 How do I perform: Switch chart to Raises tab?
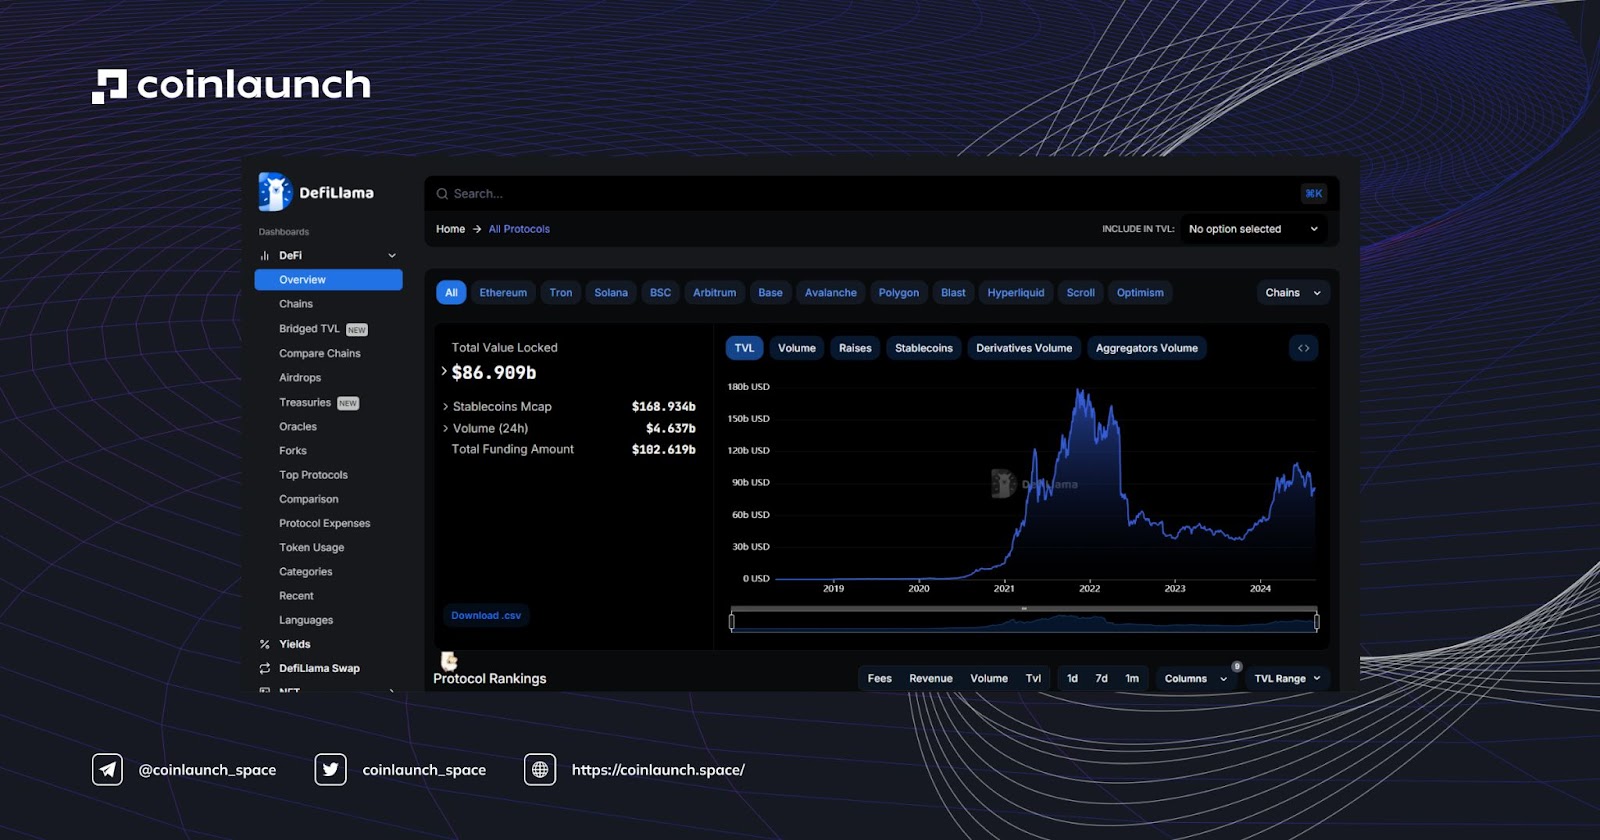point(855,348)
